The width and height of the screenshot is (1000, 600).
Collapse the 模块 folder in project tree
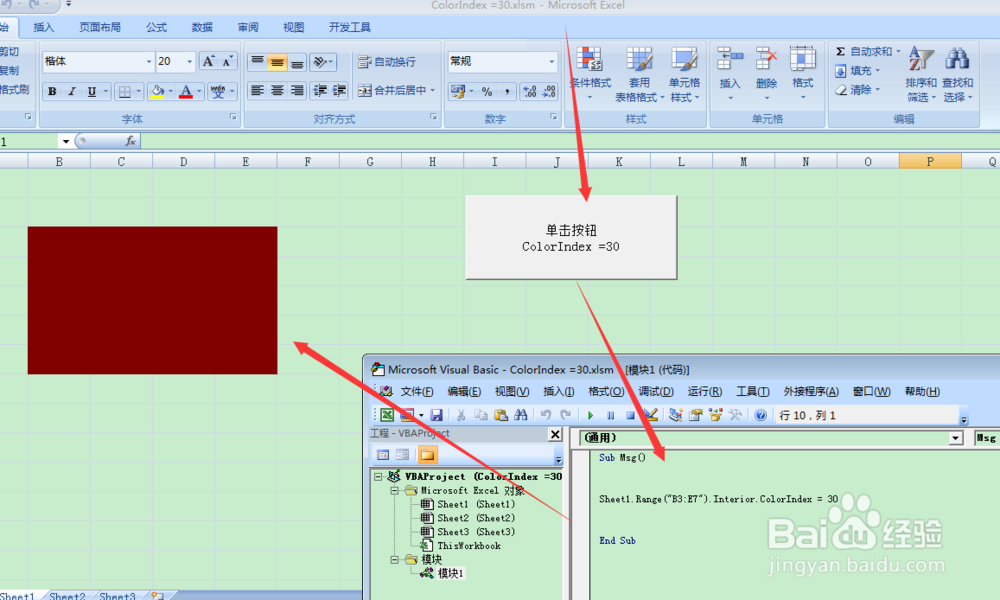point(395,560)
